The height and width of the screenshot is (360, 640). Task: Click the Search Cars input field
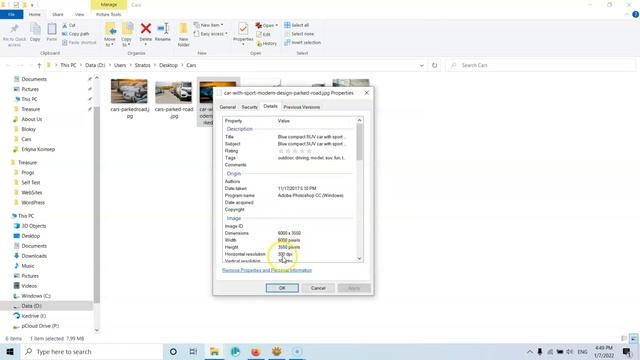pos(541,65)
